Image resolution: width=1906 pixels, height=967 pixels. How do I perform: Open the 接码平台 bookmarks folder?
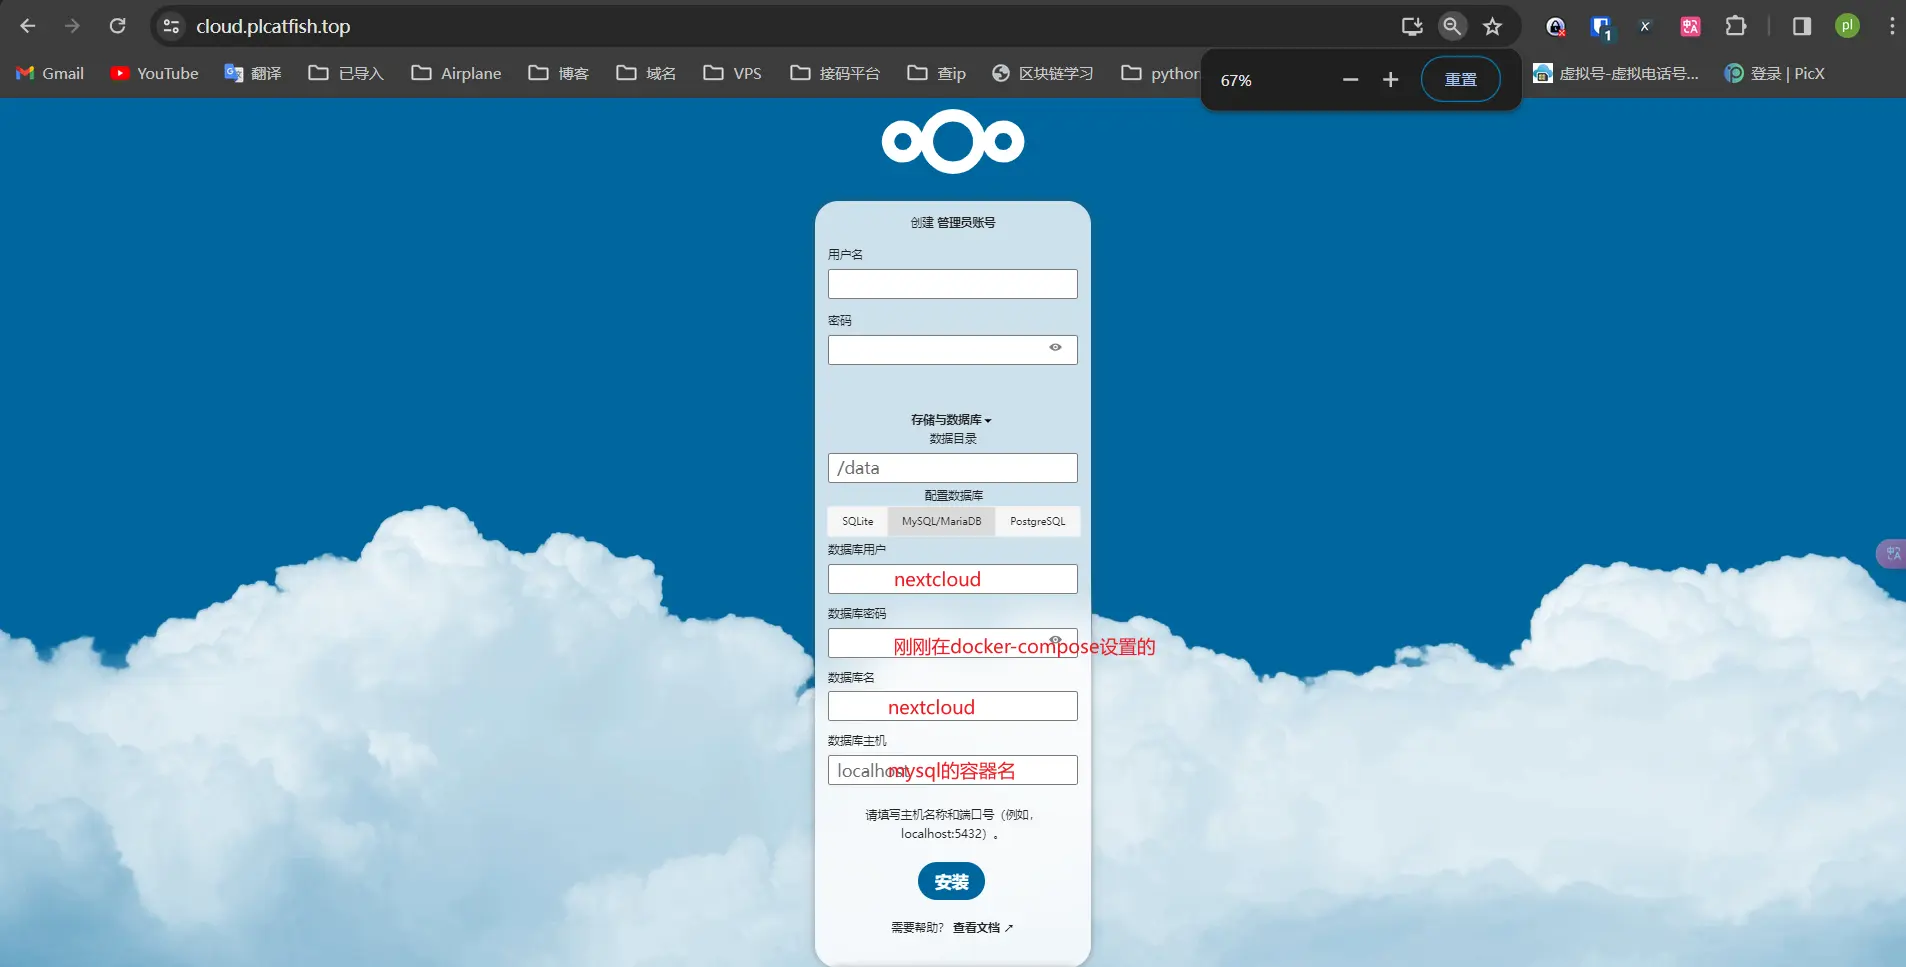coord(835,73)
